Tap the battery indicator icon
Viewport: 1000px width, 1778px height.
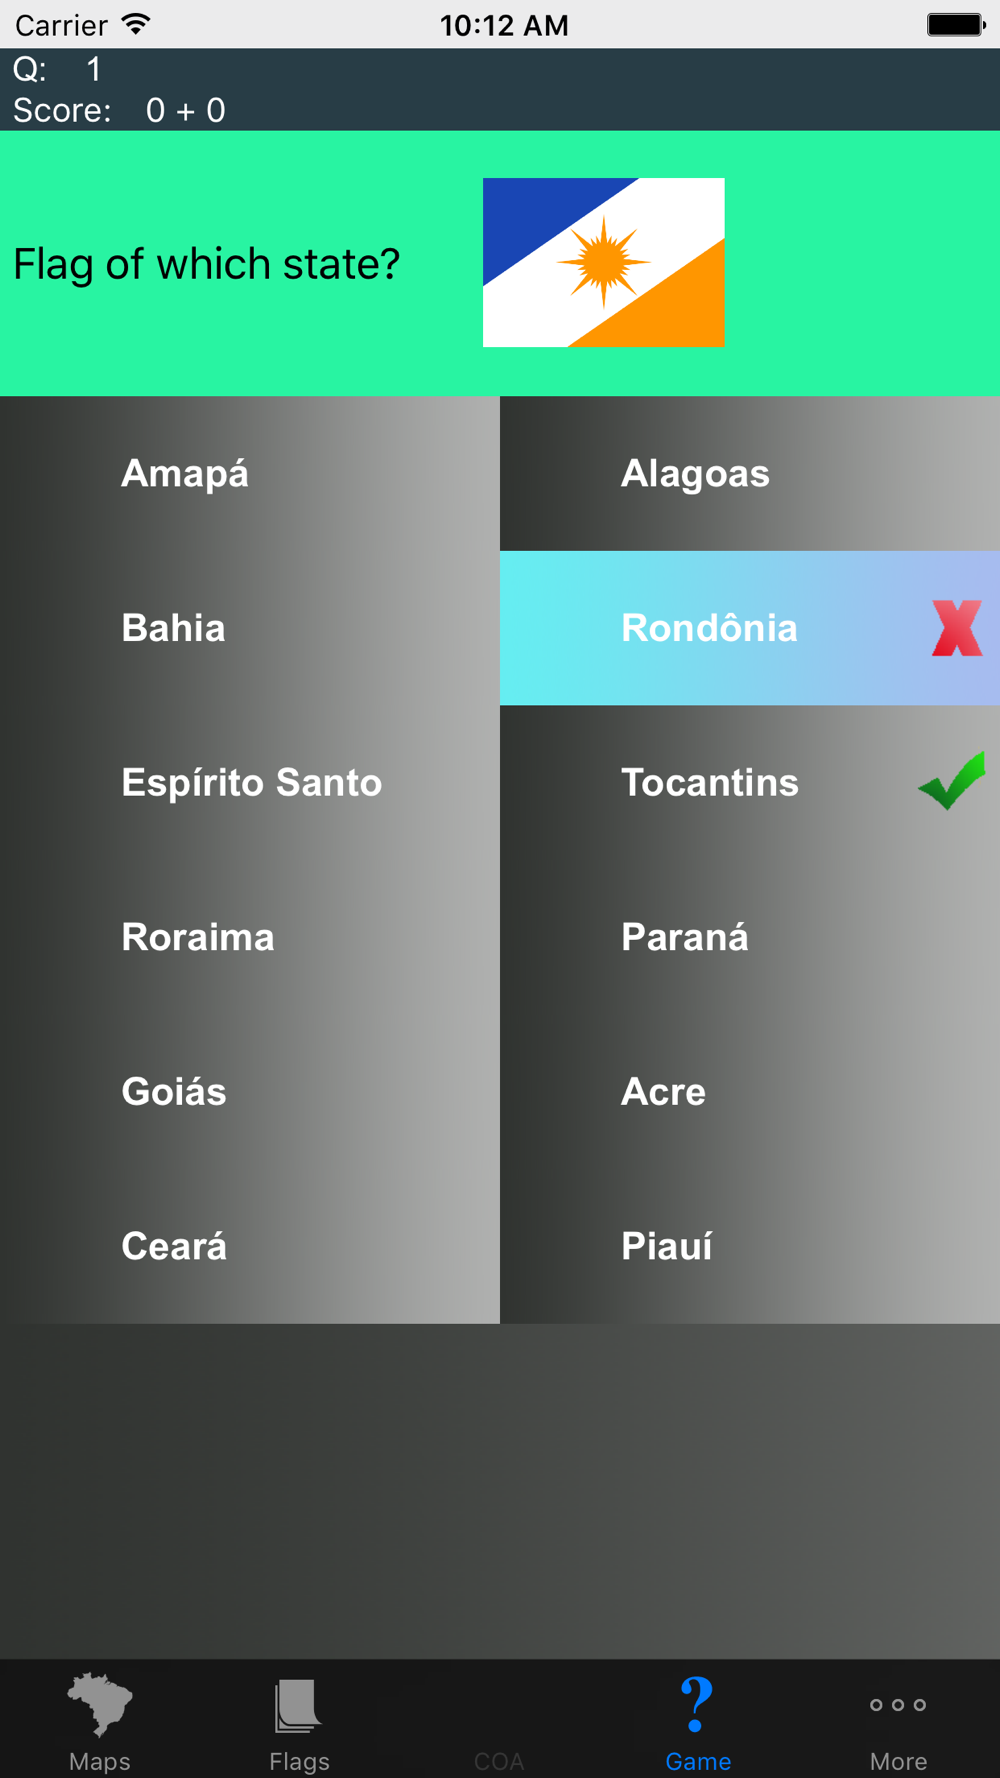tap(956, 24)
